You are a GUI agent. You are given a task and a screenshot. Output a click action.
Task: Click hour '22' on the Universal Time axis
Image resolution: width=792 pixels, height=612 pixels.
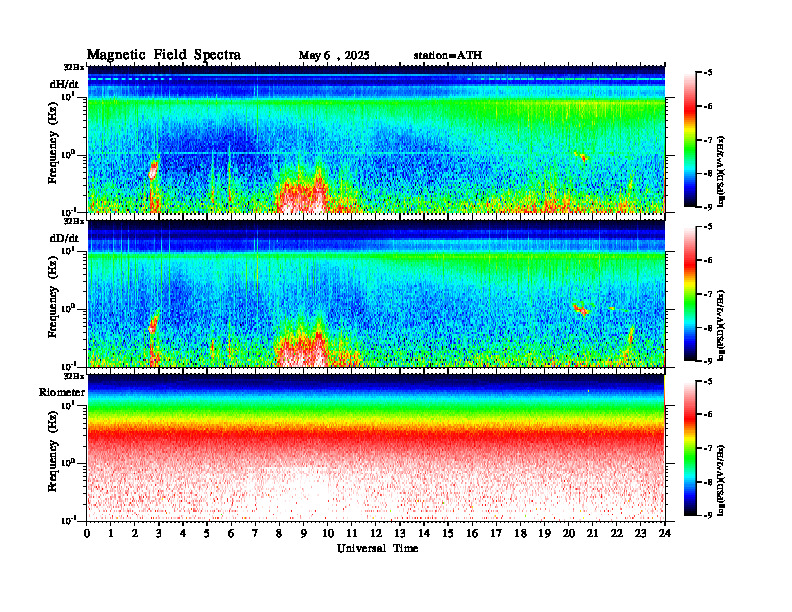(617, 534)
